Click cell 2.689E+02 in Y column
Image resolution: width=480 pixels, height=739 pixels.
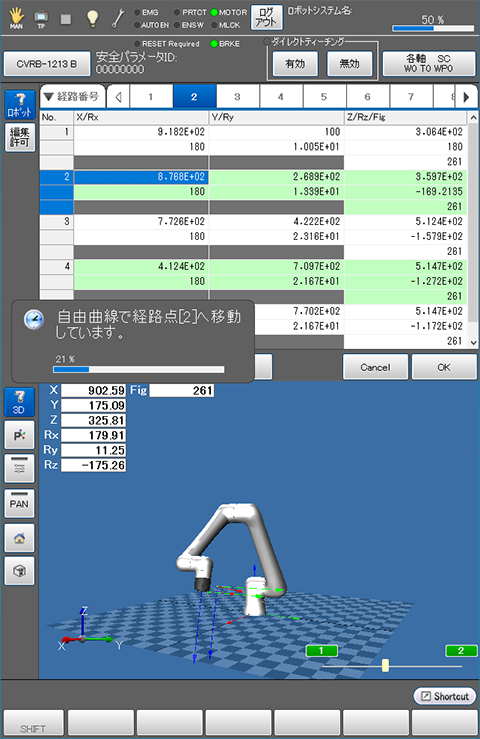pos(276,177)
